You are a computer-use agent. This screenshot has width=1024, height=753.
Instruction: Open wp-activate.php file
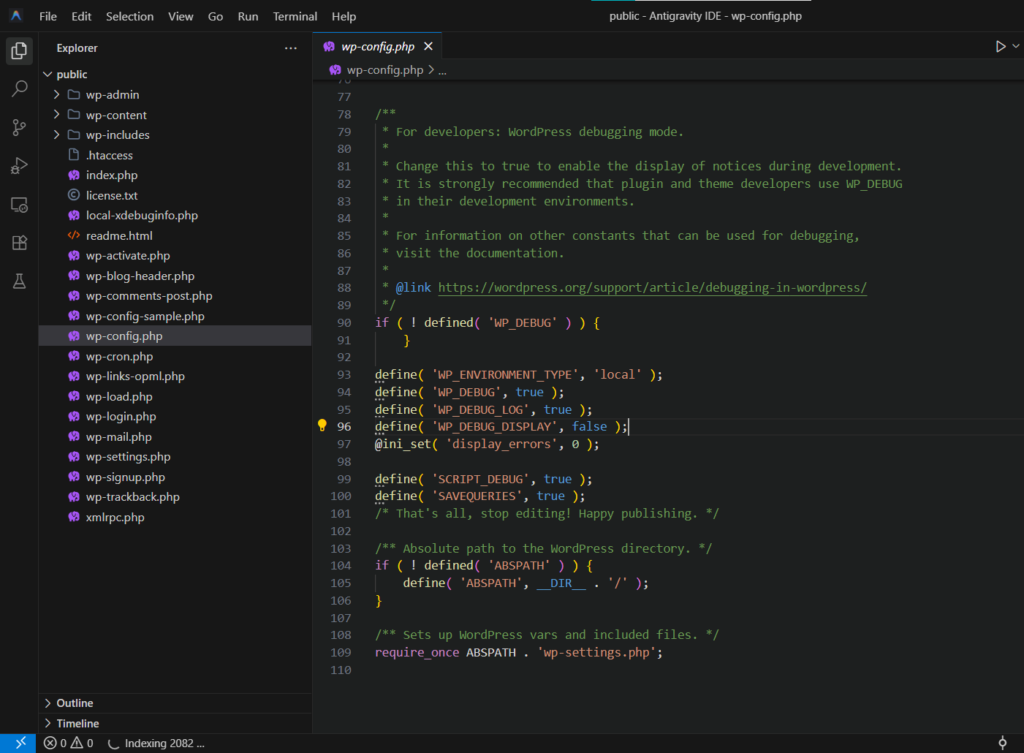tap(175, 255)
